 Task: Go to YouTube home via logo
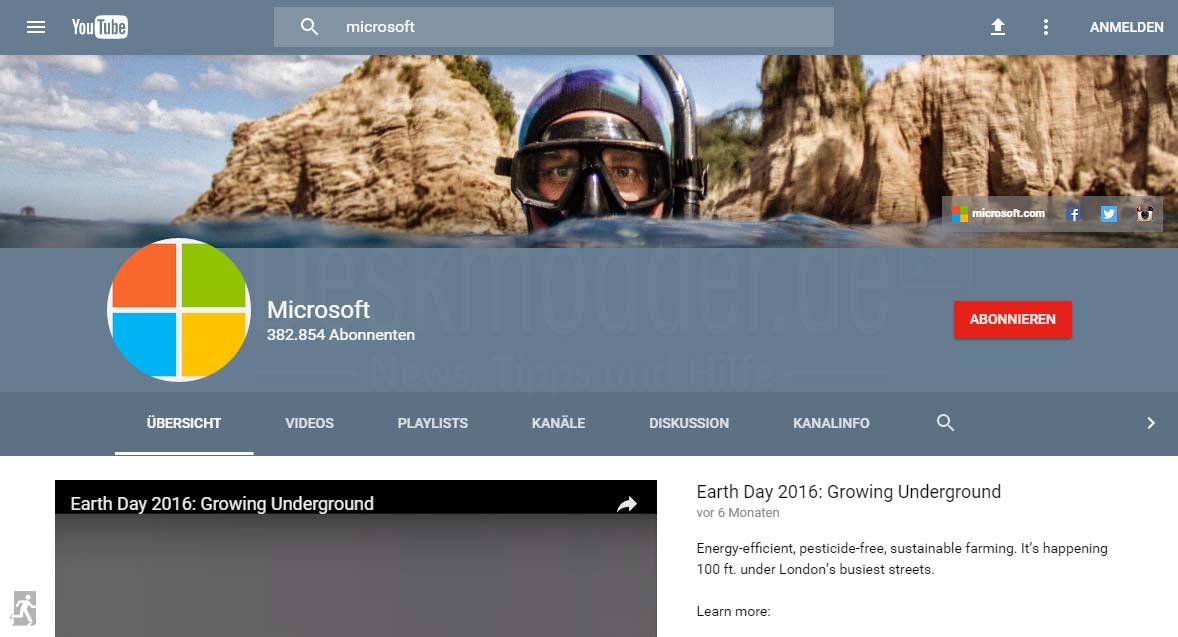100,27
